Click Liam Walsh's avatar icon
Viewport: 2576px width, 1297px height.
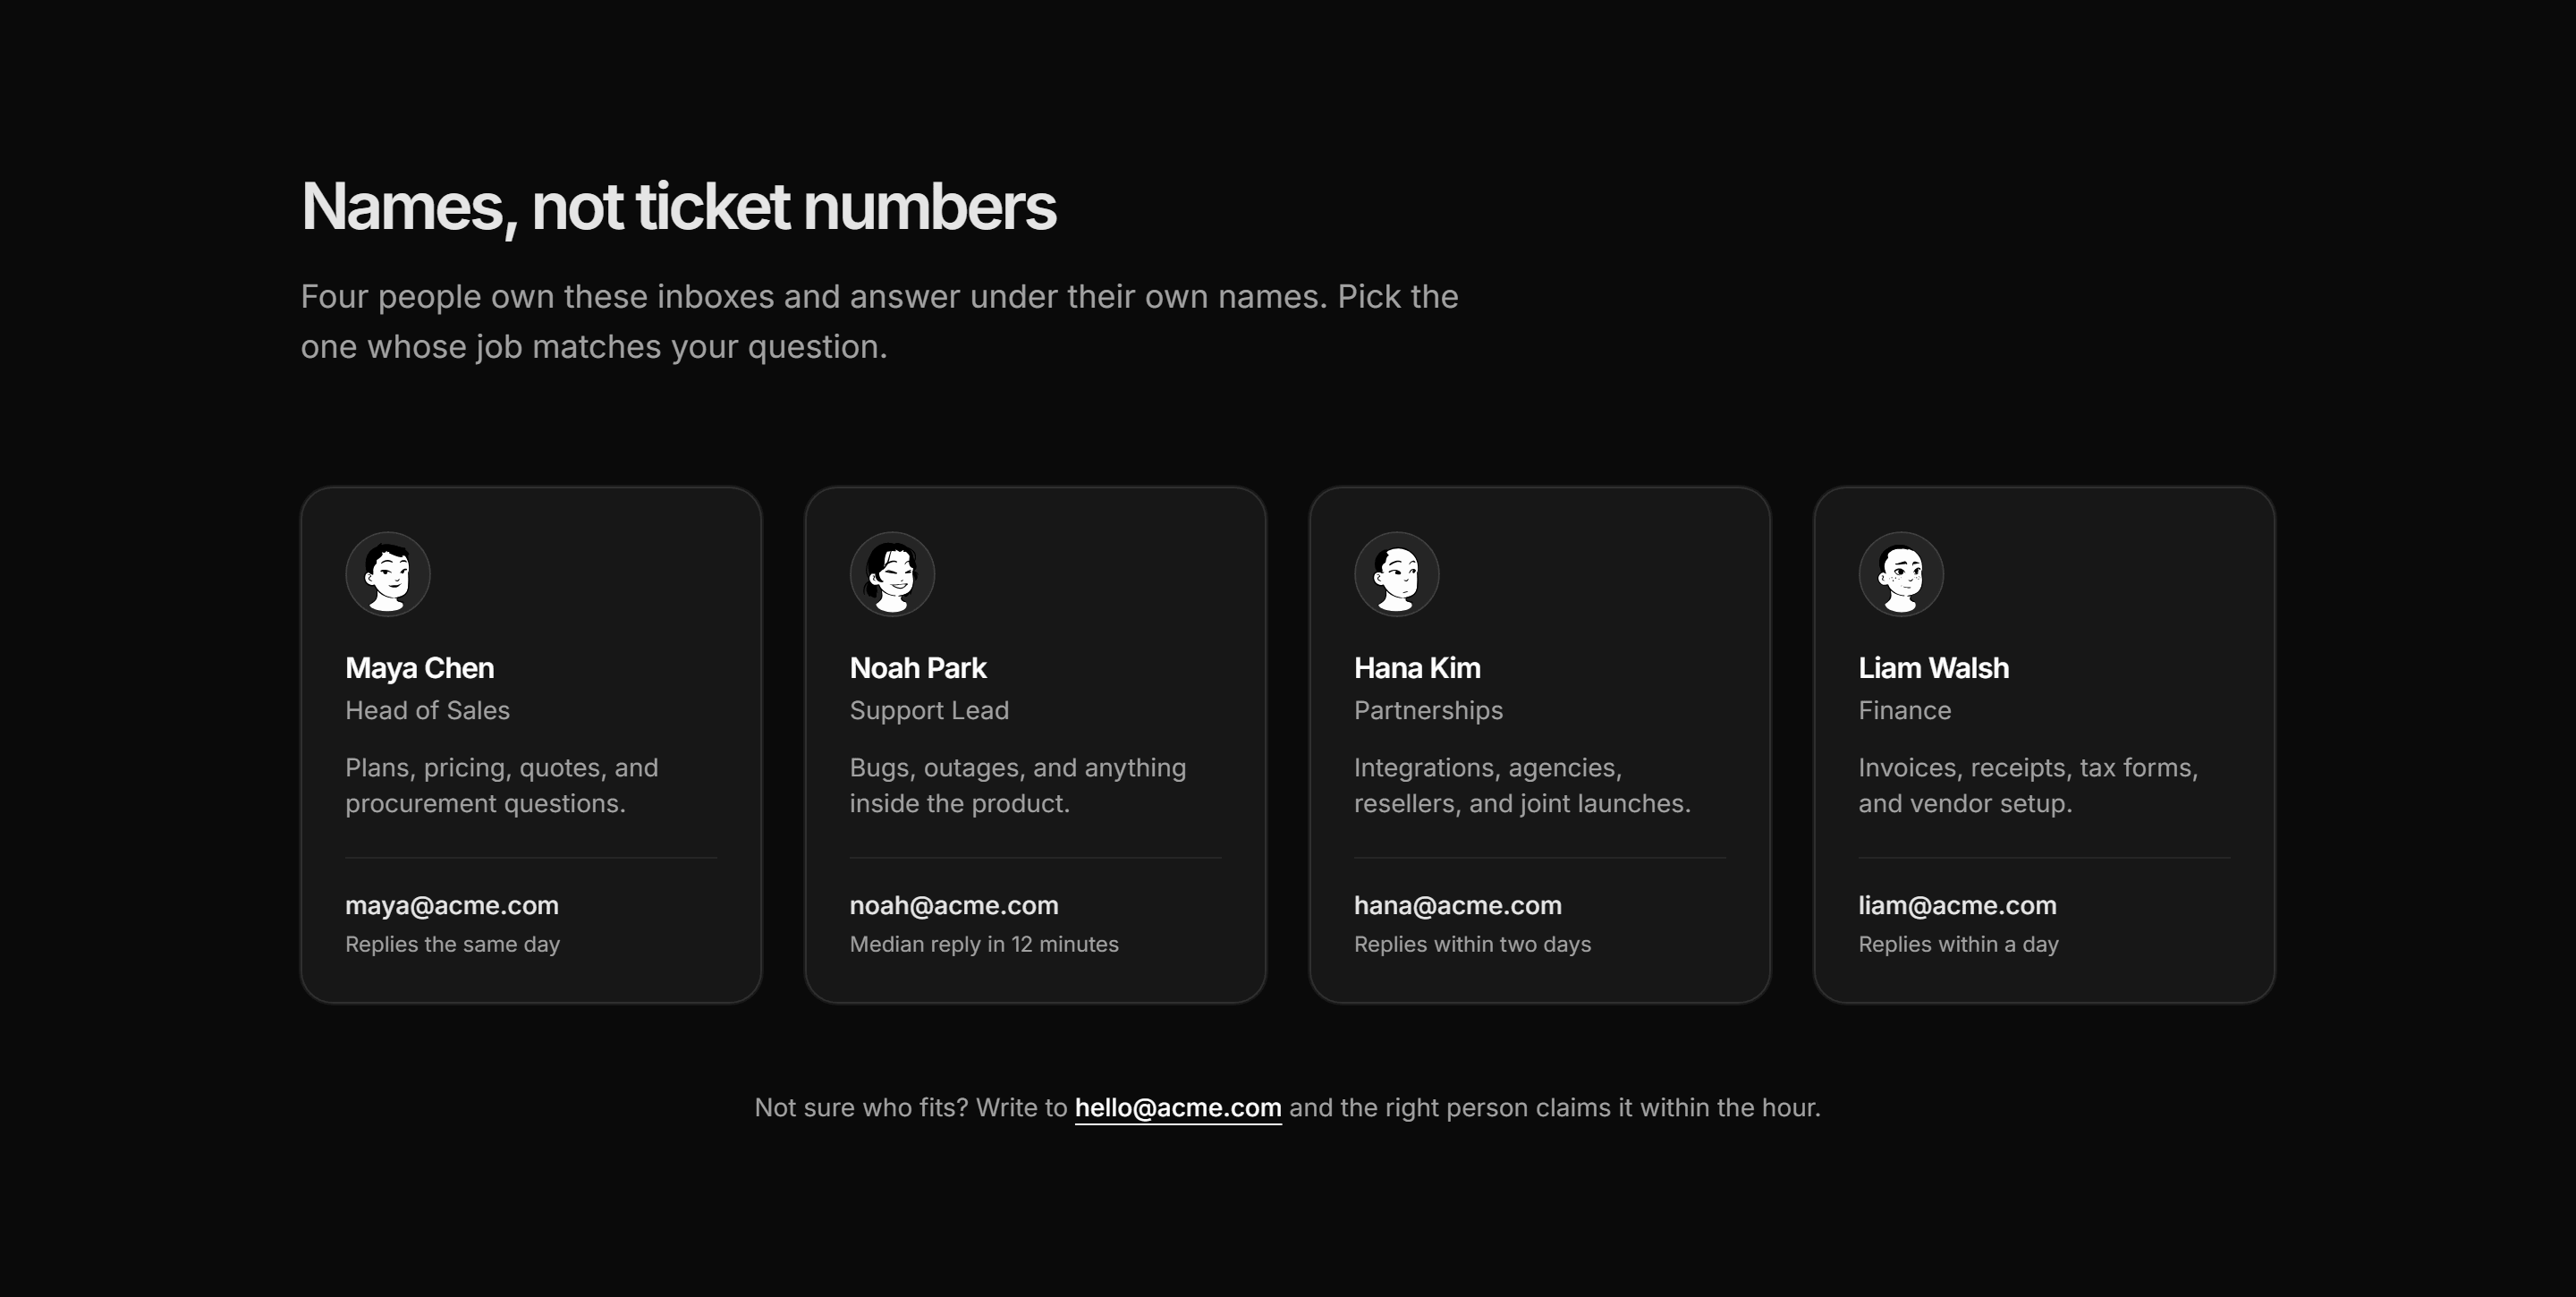pos(1901,574)
